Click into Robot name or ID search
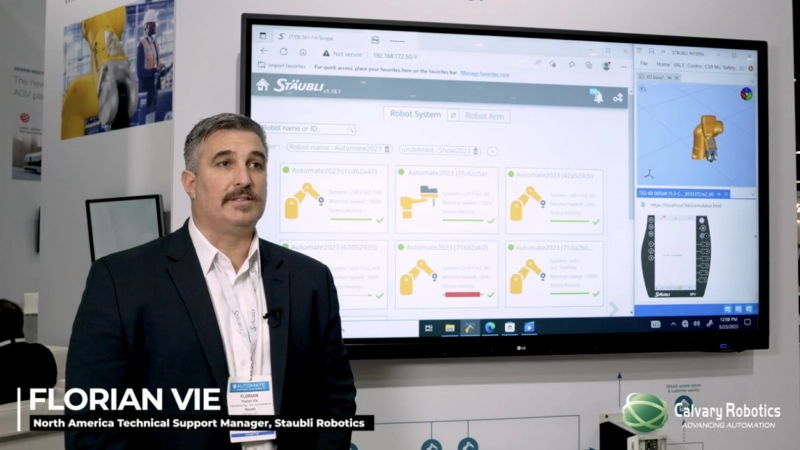Image resolution: width=800 pixels, height=450 pixels. coord(308,129)
